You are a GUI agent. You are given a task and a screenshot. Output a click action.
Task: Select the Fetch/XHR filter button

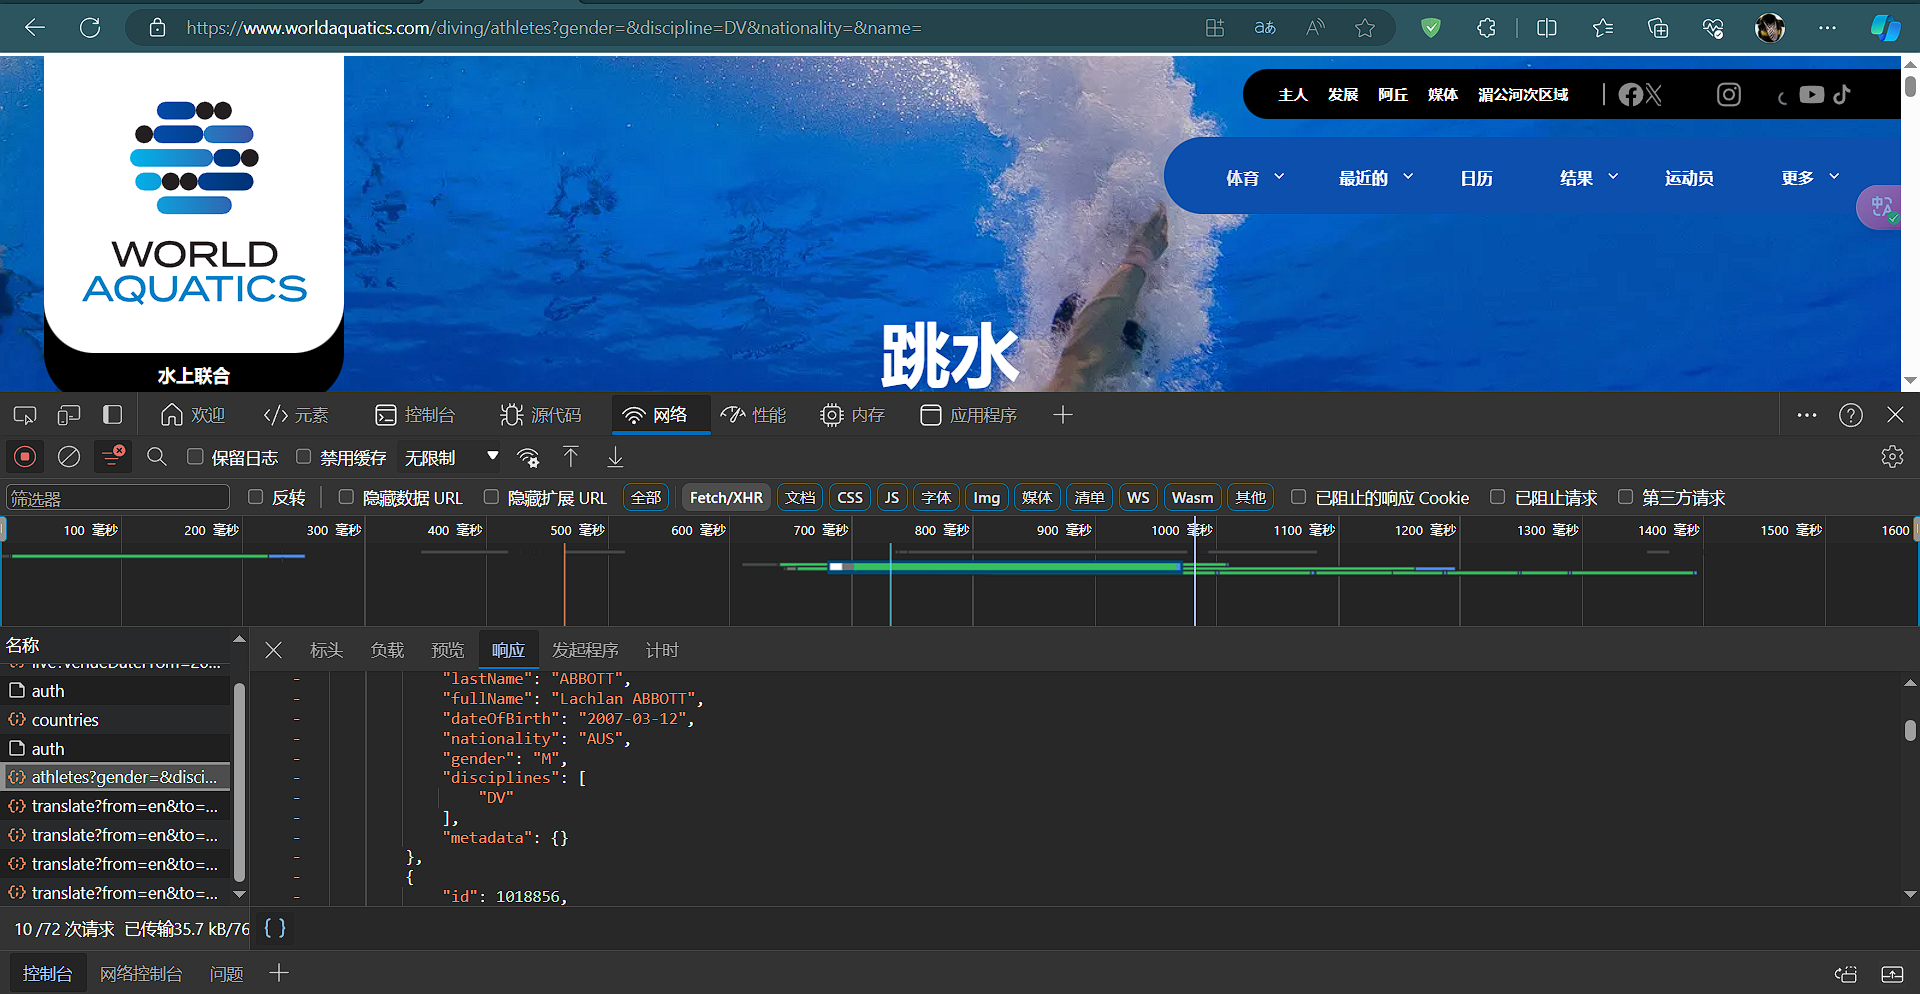[726, 497]
